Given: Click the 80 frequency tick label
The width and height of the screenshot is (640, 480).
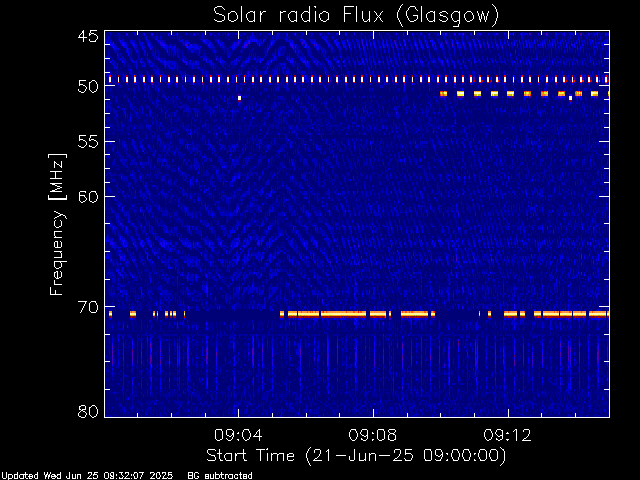Looking at the screenshot, I should point(88,411).
